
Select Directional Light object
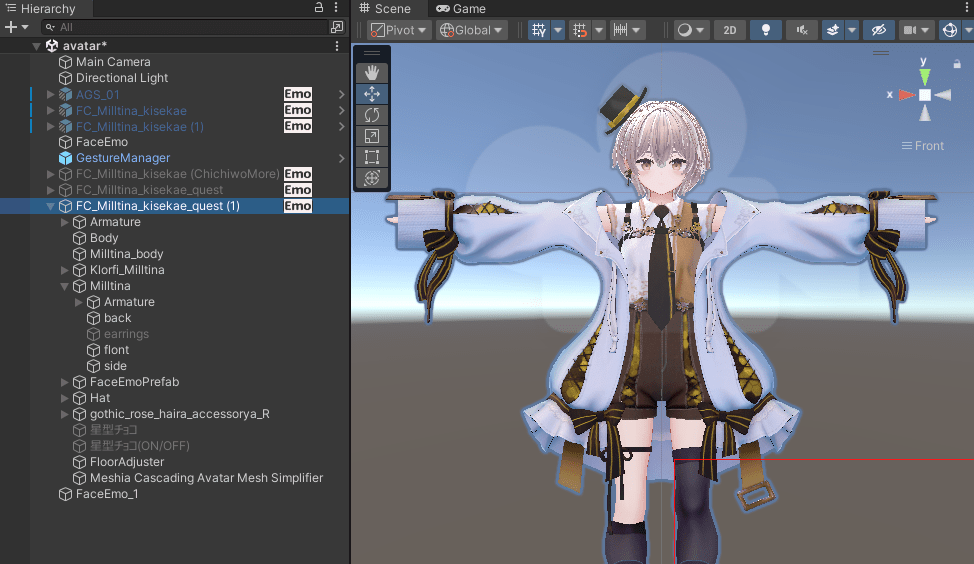[x=122, y=78]
